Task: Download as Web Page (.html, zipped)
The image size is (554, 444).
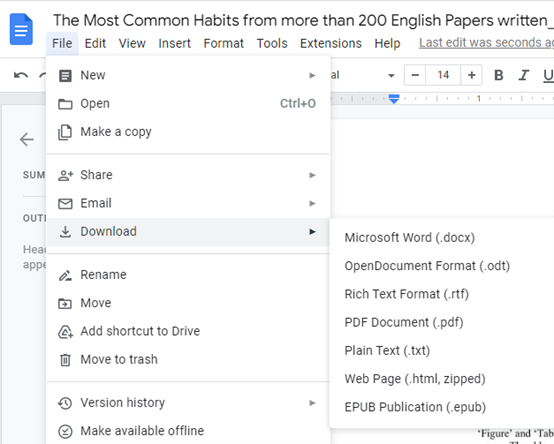Action: (x=442, y=379)
